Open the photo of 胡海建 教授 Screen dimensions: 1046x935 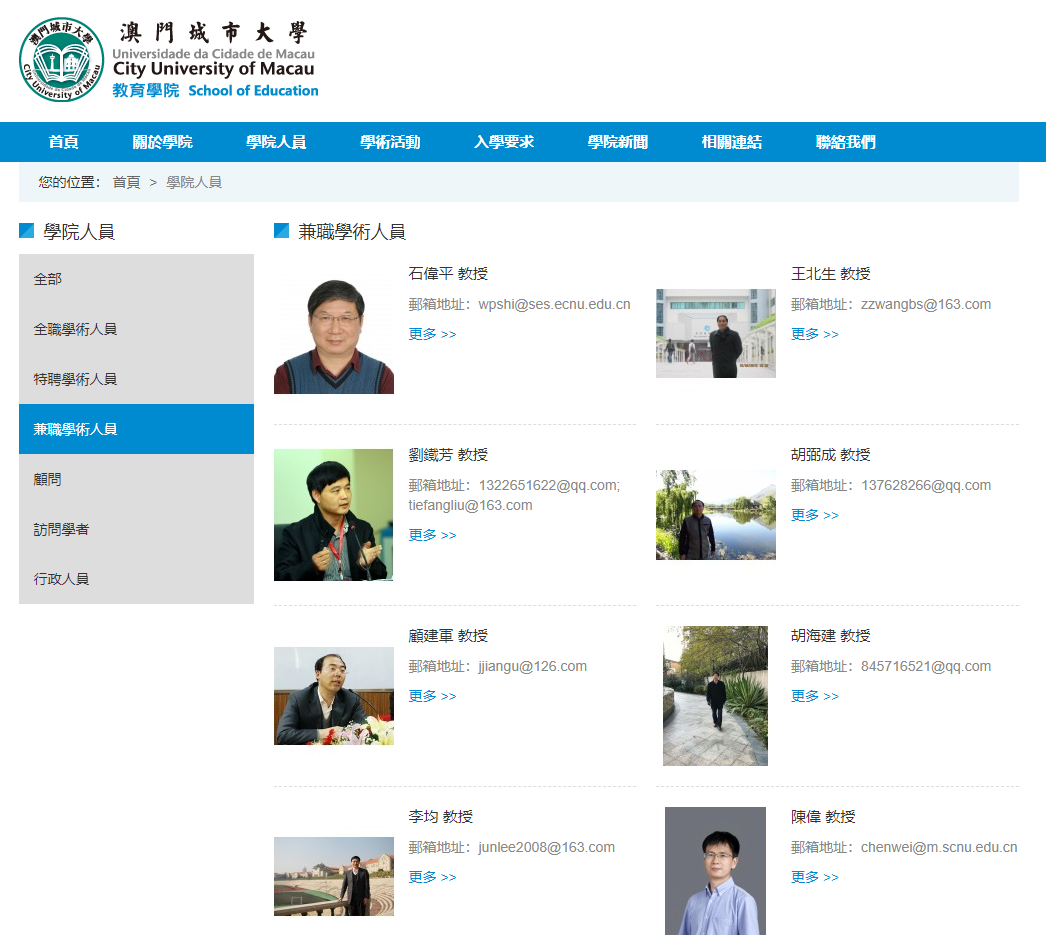715,696
